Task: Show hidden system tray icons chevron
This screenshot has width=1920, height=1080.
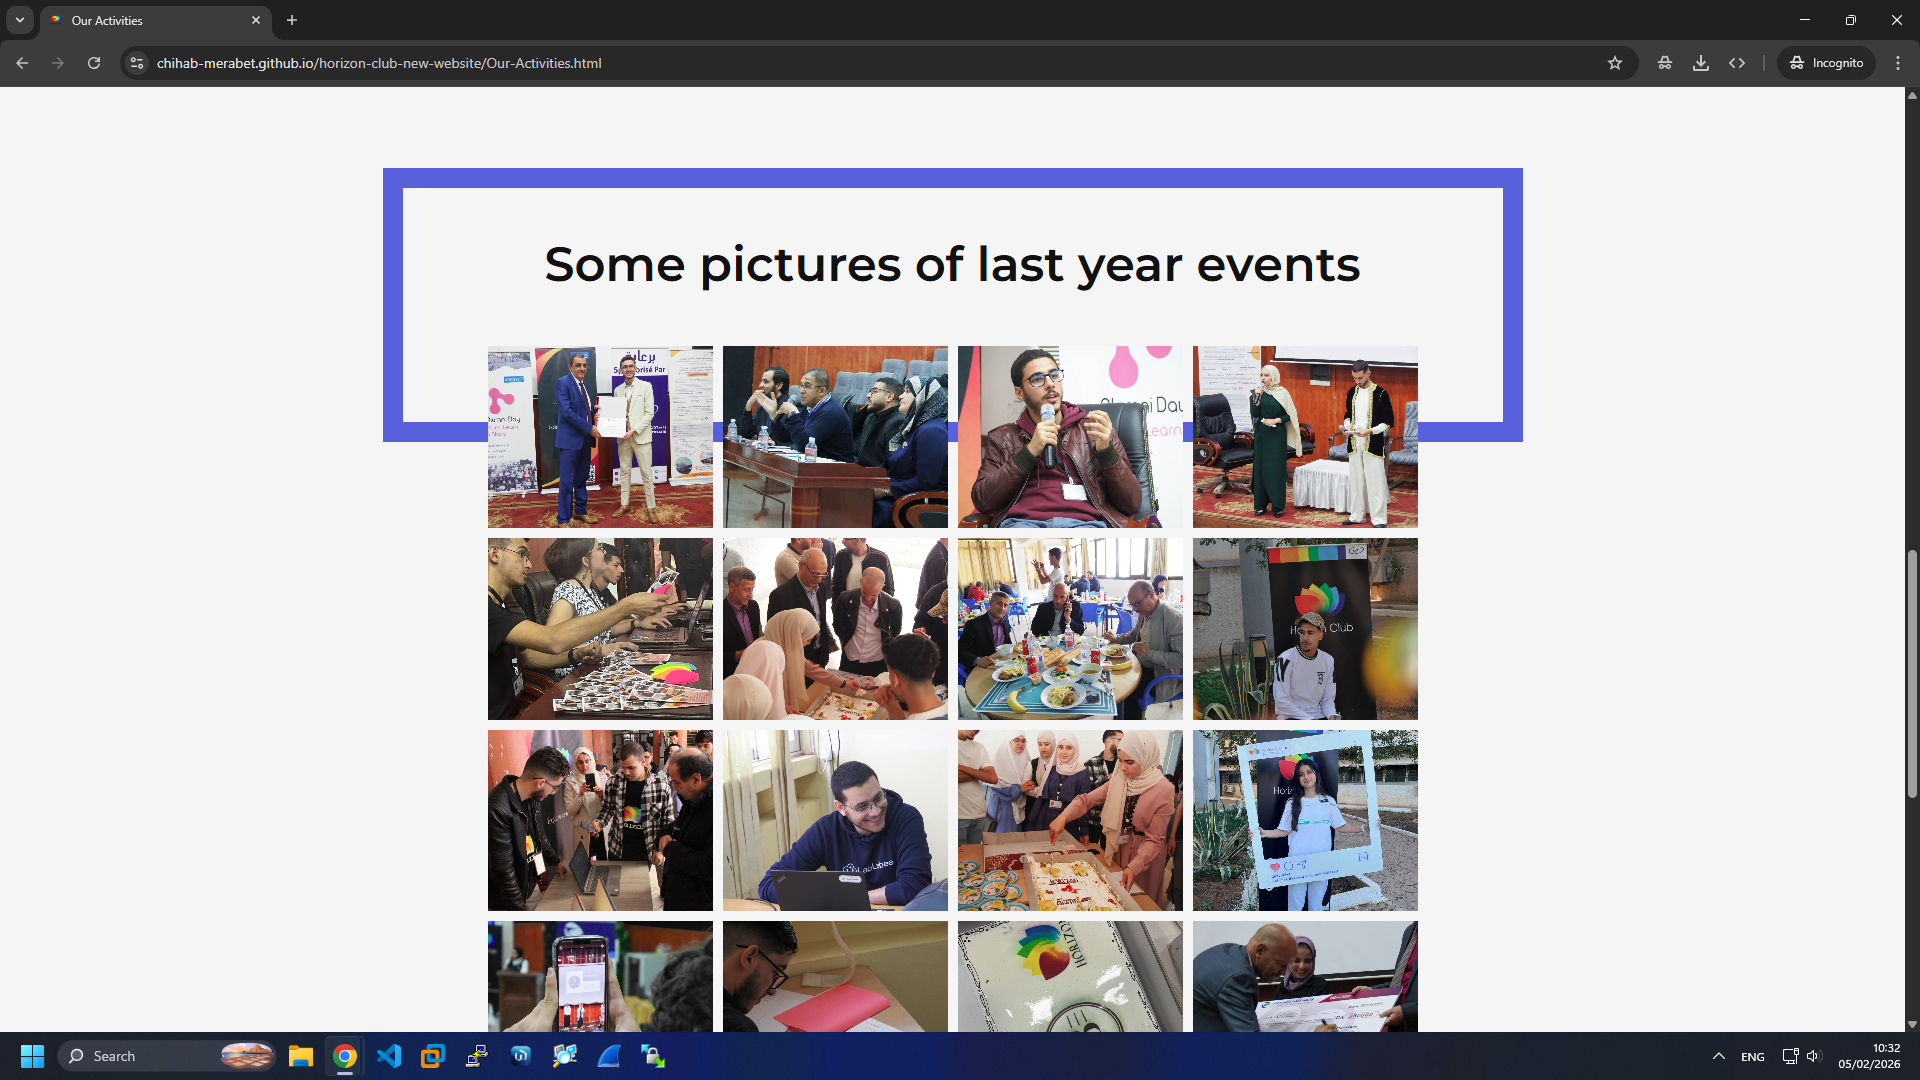Action: (x=1718, y=1056)
